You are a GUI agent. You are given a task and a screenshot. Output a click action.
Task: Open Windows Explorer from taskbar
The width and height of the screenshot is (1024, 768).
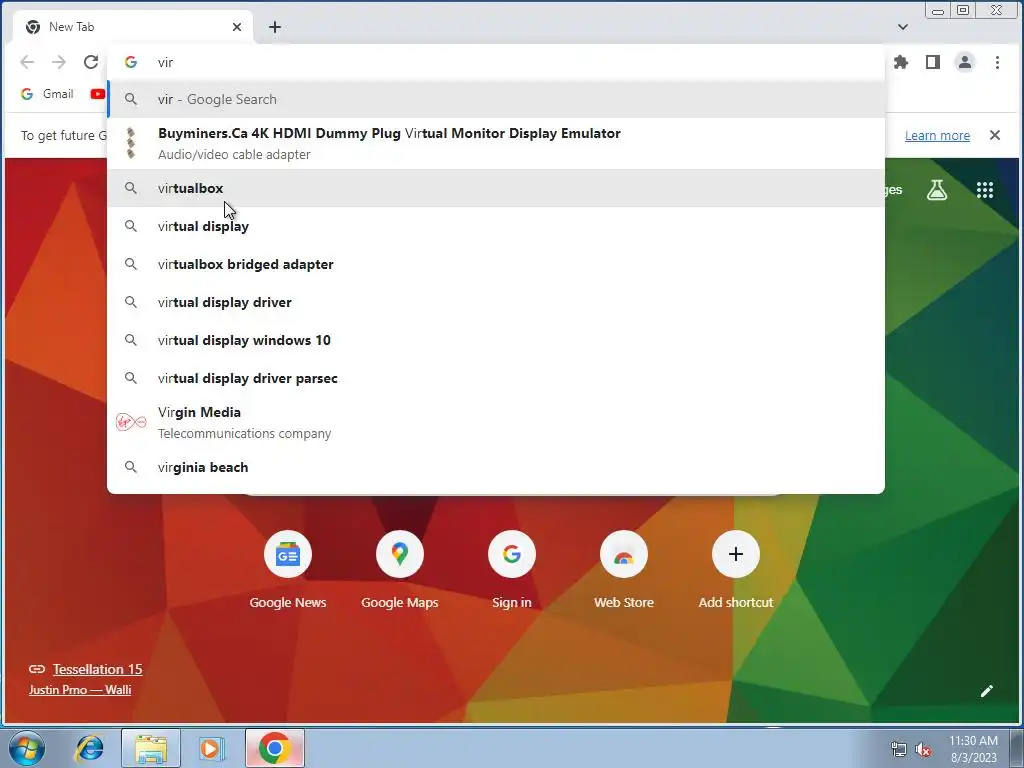coord(151,748)
